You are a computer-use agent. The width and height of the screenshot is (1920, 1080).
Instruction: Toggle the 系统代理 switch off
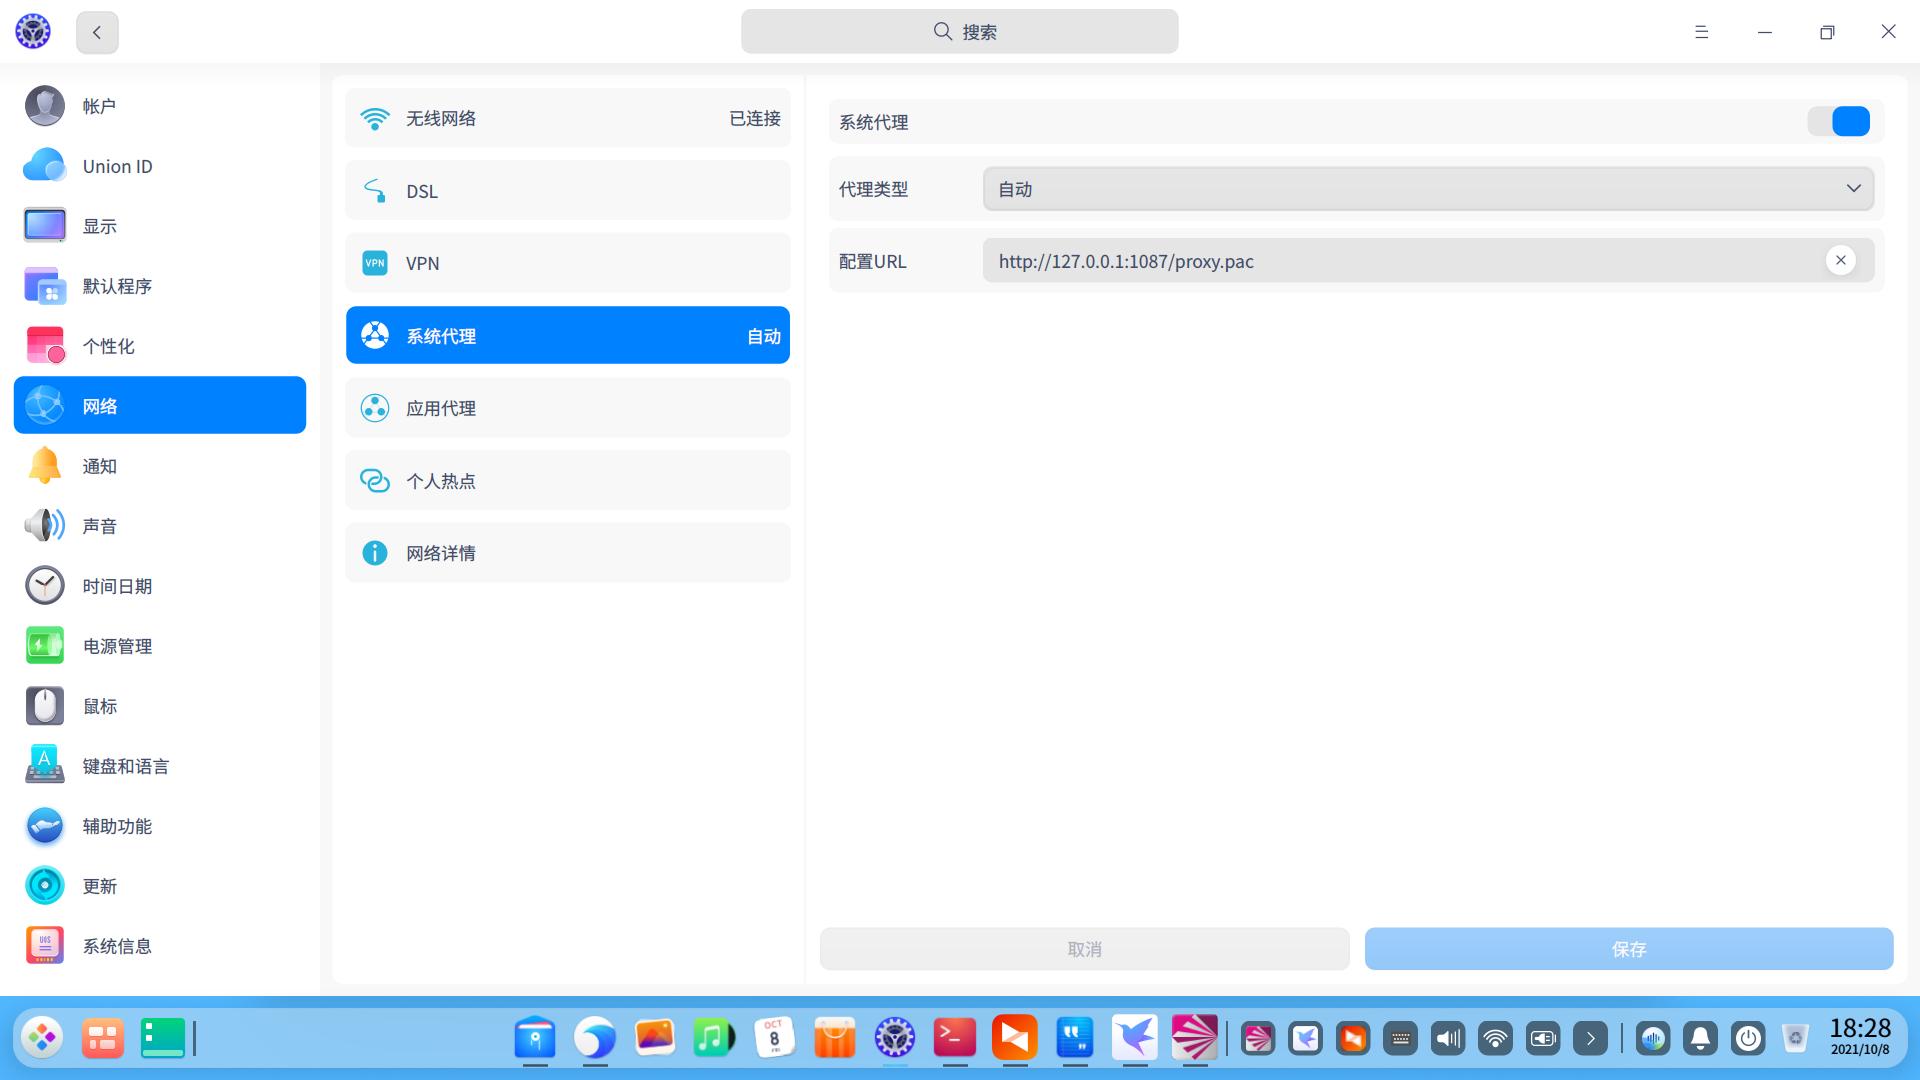(1838, 121)
